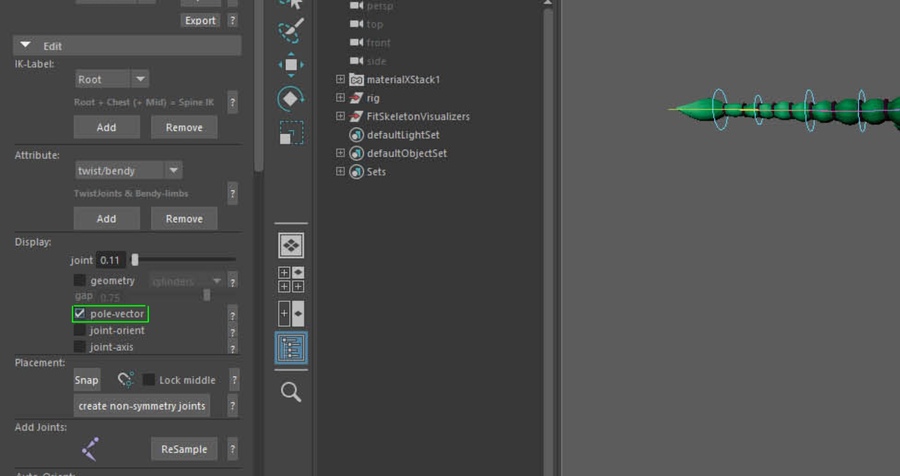Click Add under IK-Label
The width and height of the screenshot is (900, 476).
point(106,127)
